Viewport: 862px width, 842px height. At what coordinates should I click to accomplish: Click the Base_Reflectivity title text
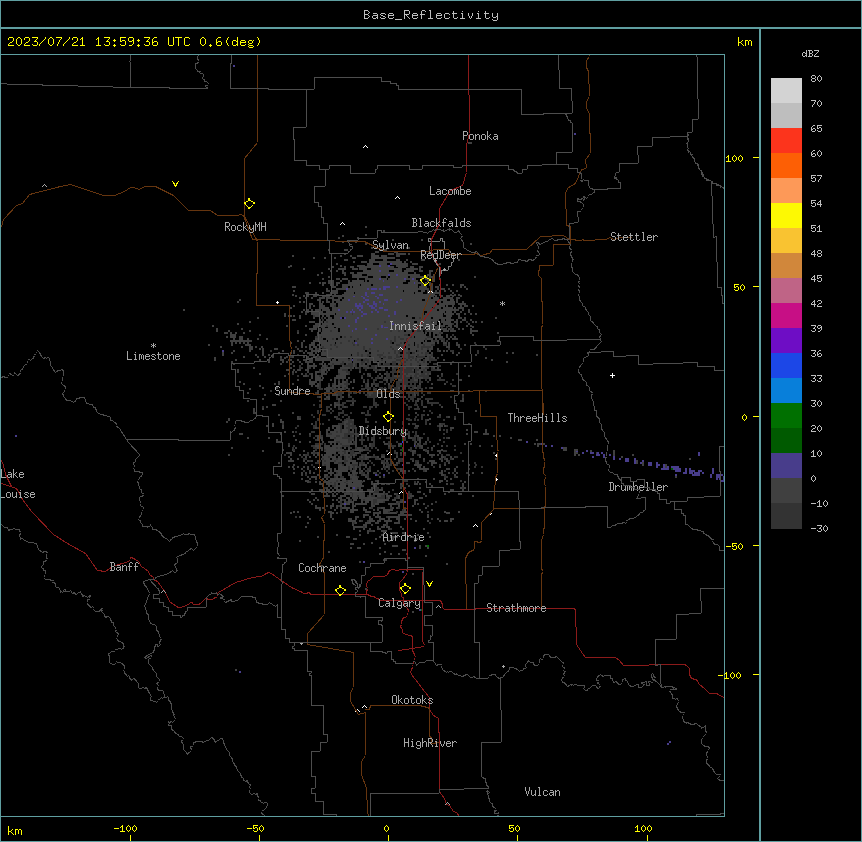click(431, 15)
